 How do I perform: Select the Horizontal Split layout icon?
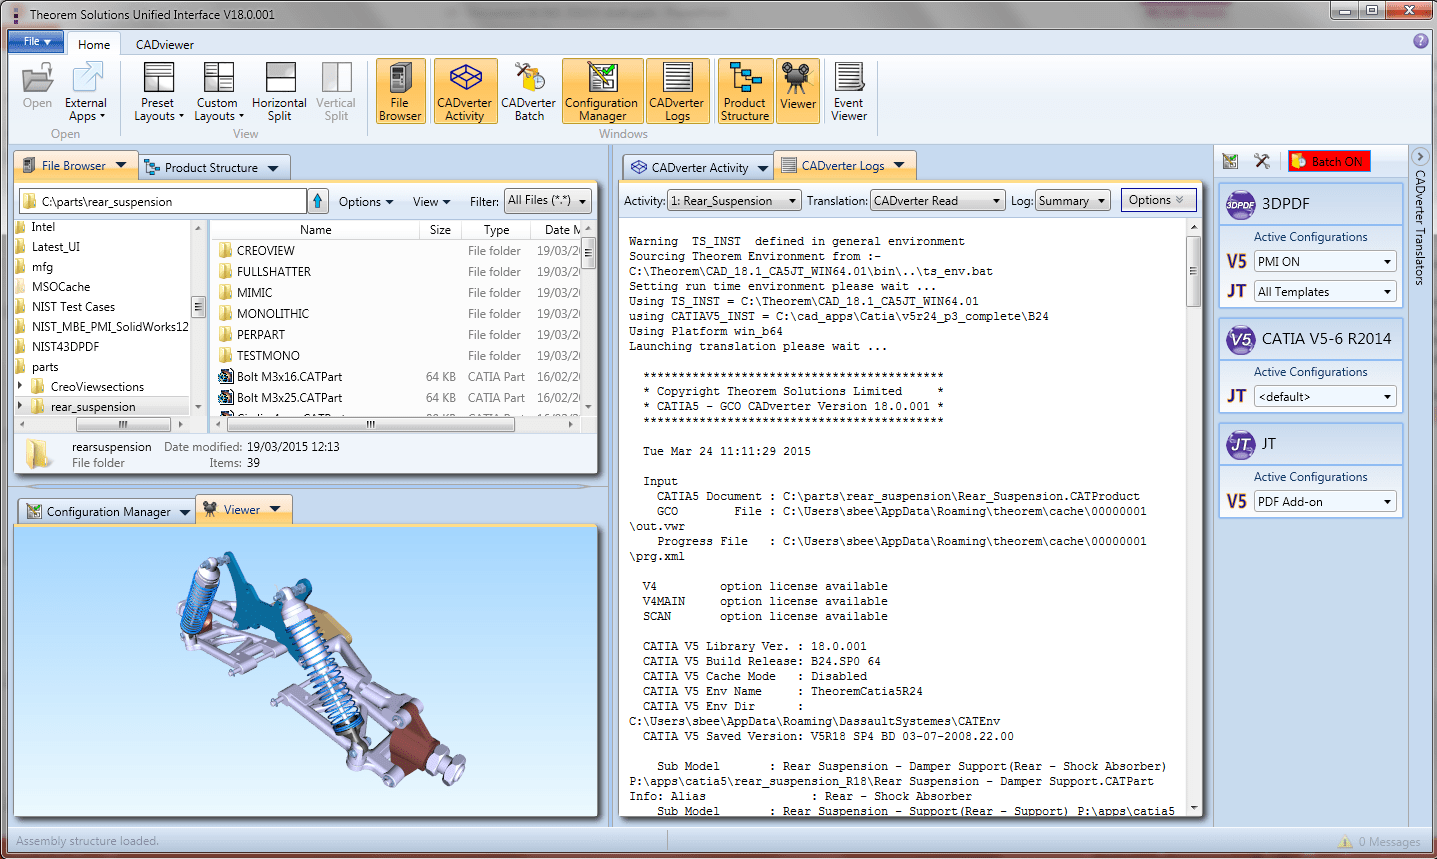[279, 91]
